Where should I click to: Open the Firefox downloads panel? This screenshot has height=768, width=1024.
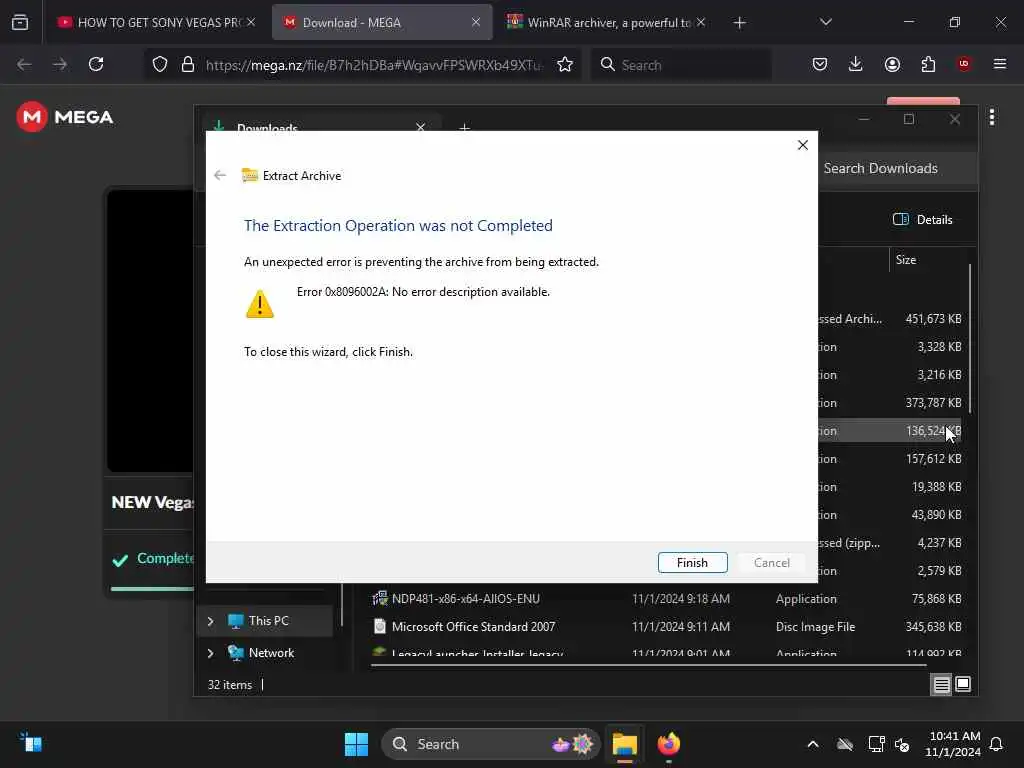coord(856,64)
